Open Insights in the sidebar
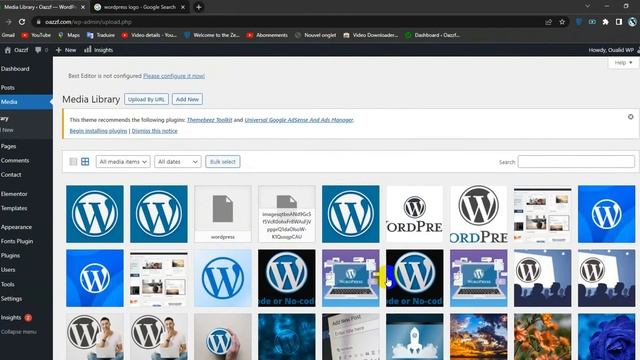This screenshot has height=360, width=640. click(11, 317)
